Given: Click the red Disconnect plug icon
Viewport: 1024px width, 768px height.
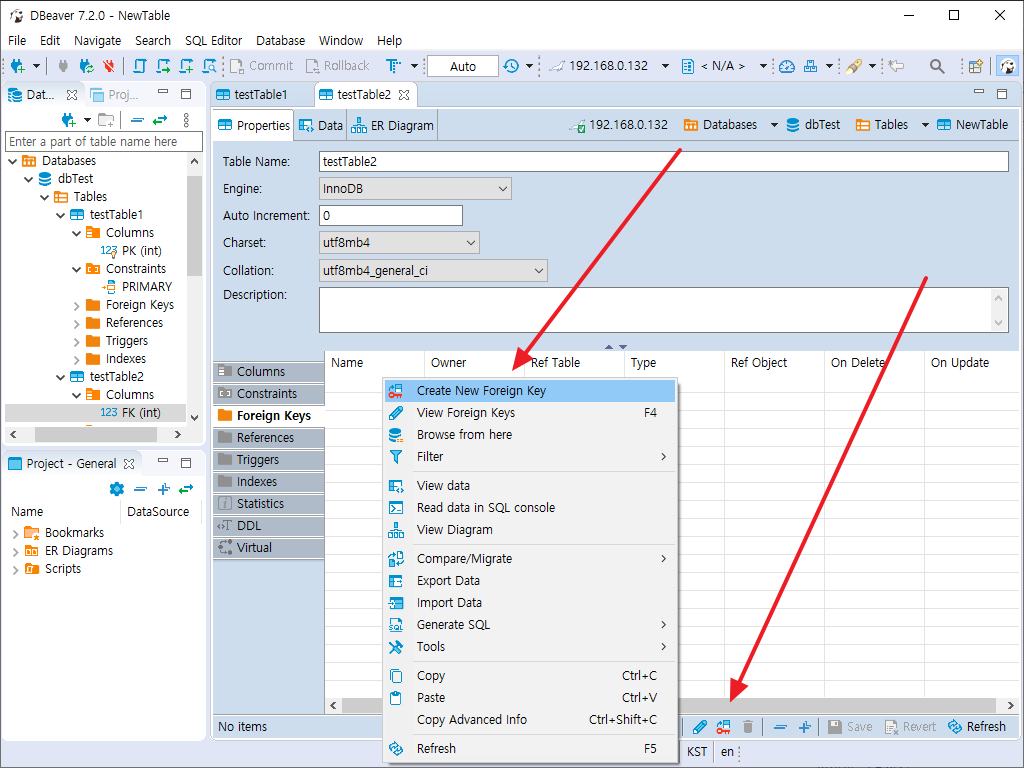Looking at the screenshot, I should click(109, 66).
